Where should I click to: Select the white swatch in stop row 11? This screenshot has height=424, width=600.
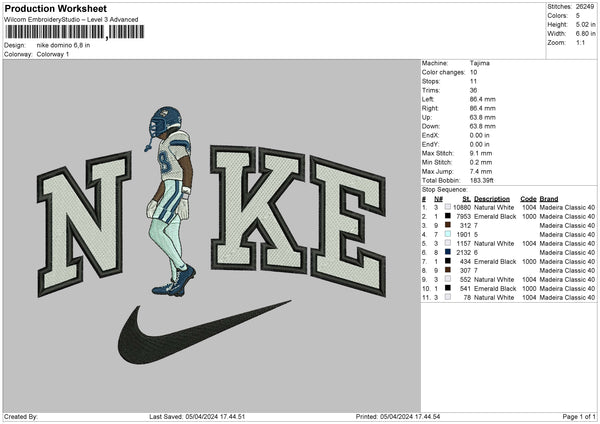coord(448,297)
